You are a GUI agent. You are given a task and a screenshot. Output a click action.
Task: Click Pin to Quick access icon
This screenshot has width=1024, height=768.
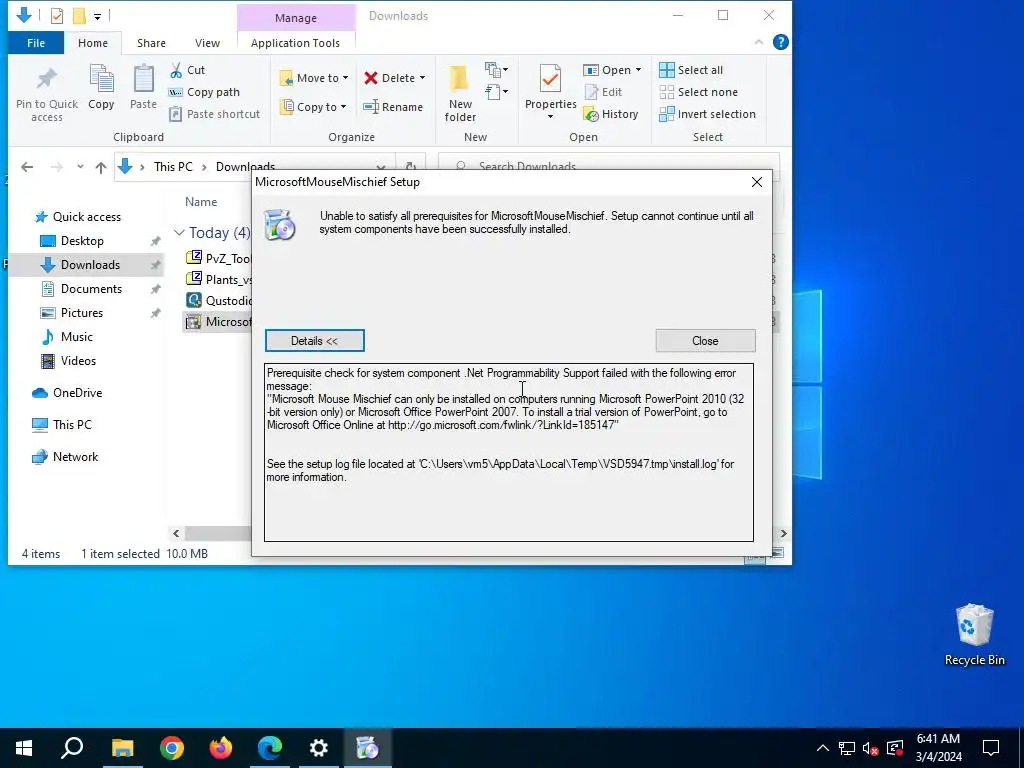46,79
